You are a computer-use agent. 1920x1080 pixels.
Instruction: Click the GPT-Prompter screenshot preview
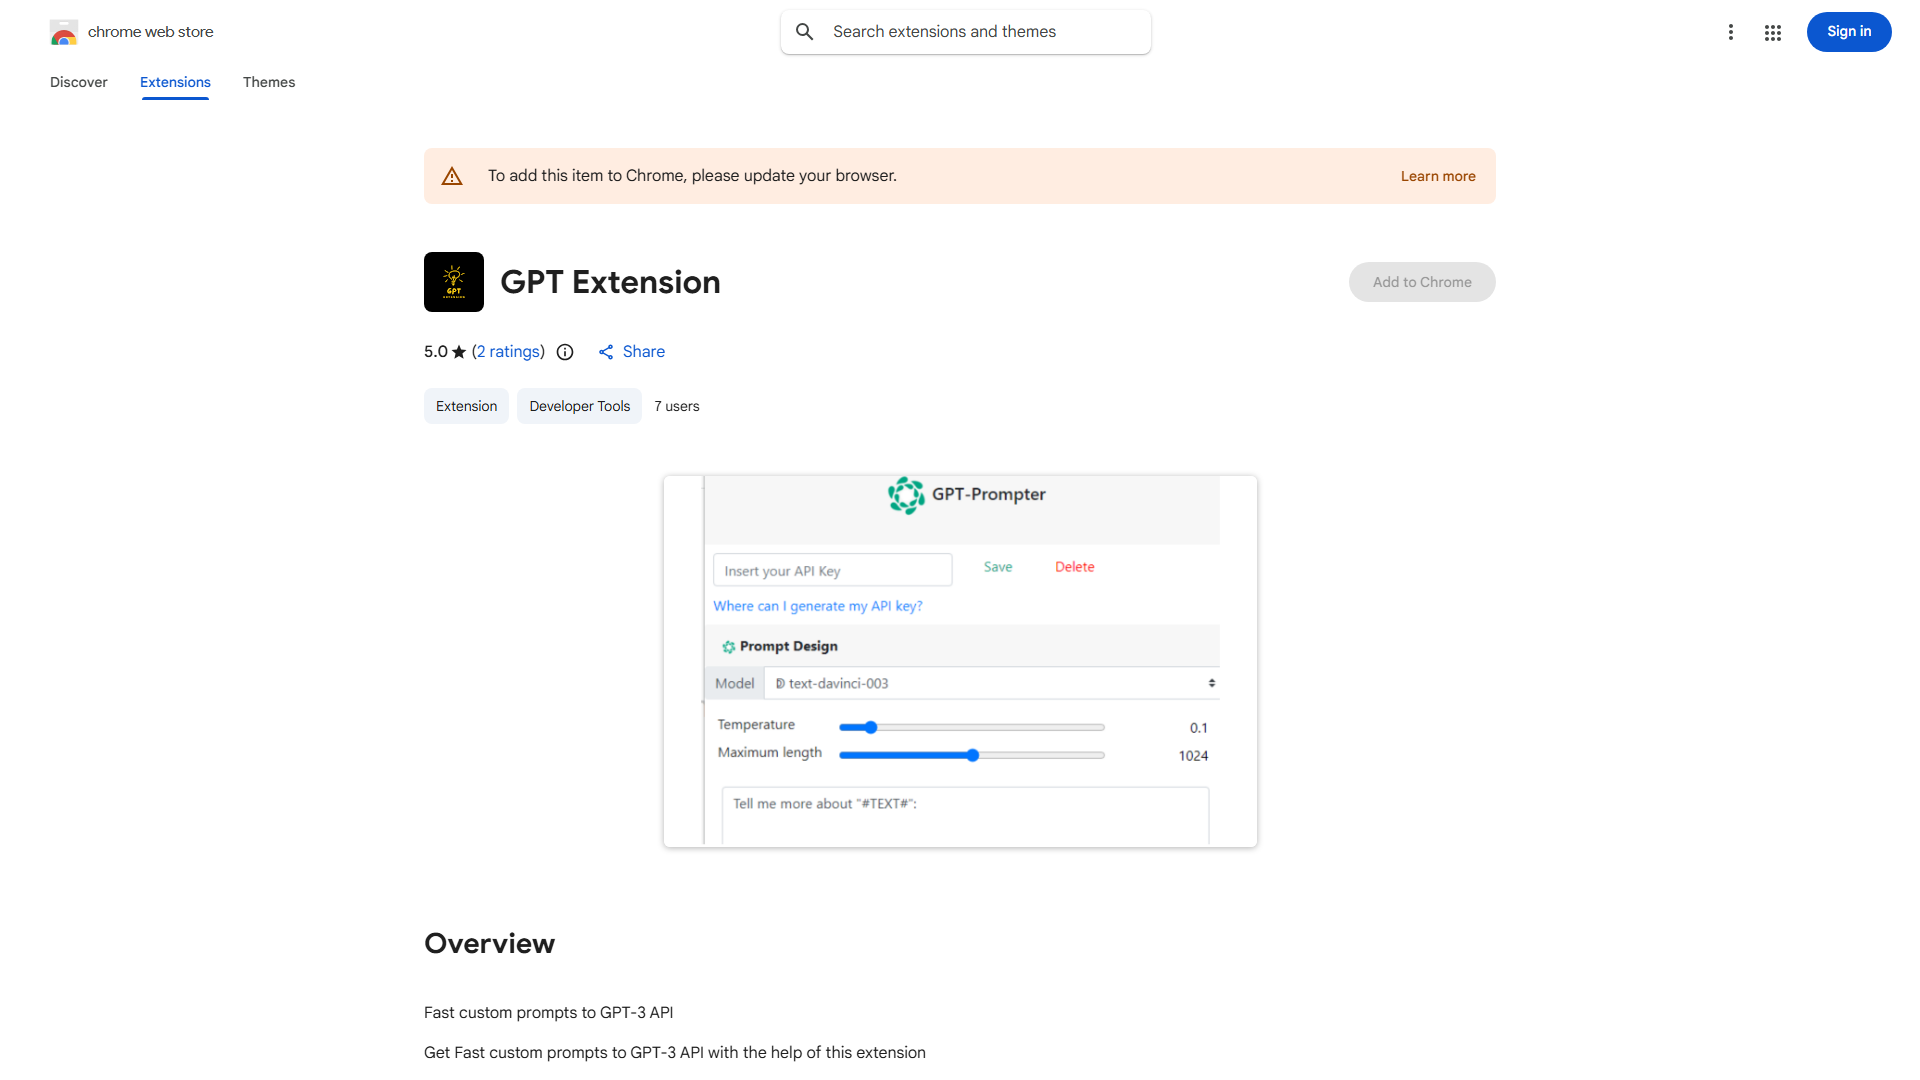click(x=960, y=661)
